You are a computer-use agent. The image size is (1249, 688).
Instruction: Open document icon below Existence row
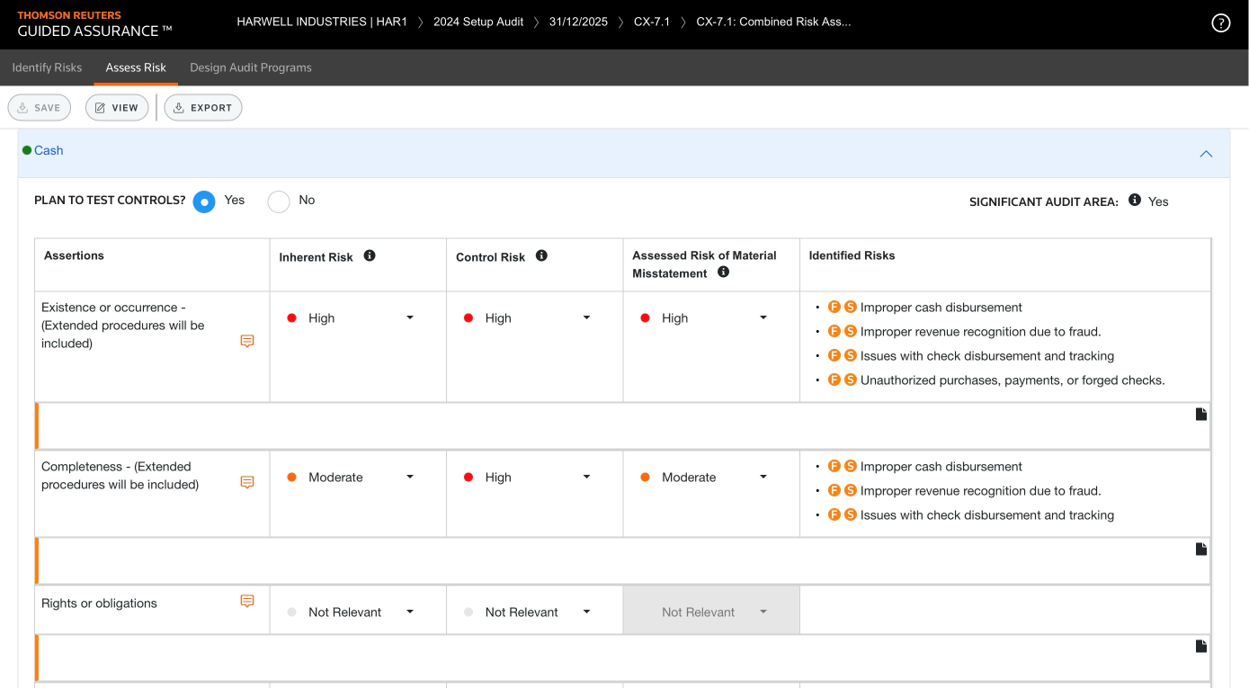pos(1201,414)
